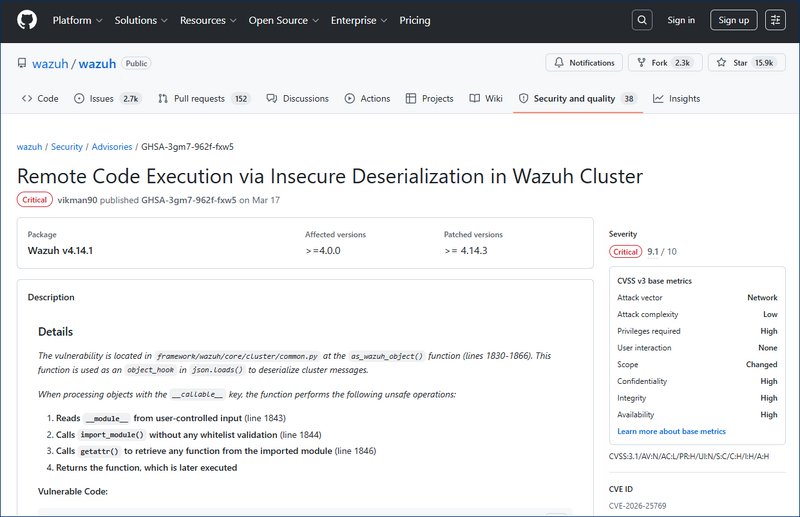Open the wazuh owner link

(50, 64)
